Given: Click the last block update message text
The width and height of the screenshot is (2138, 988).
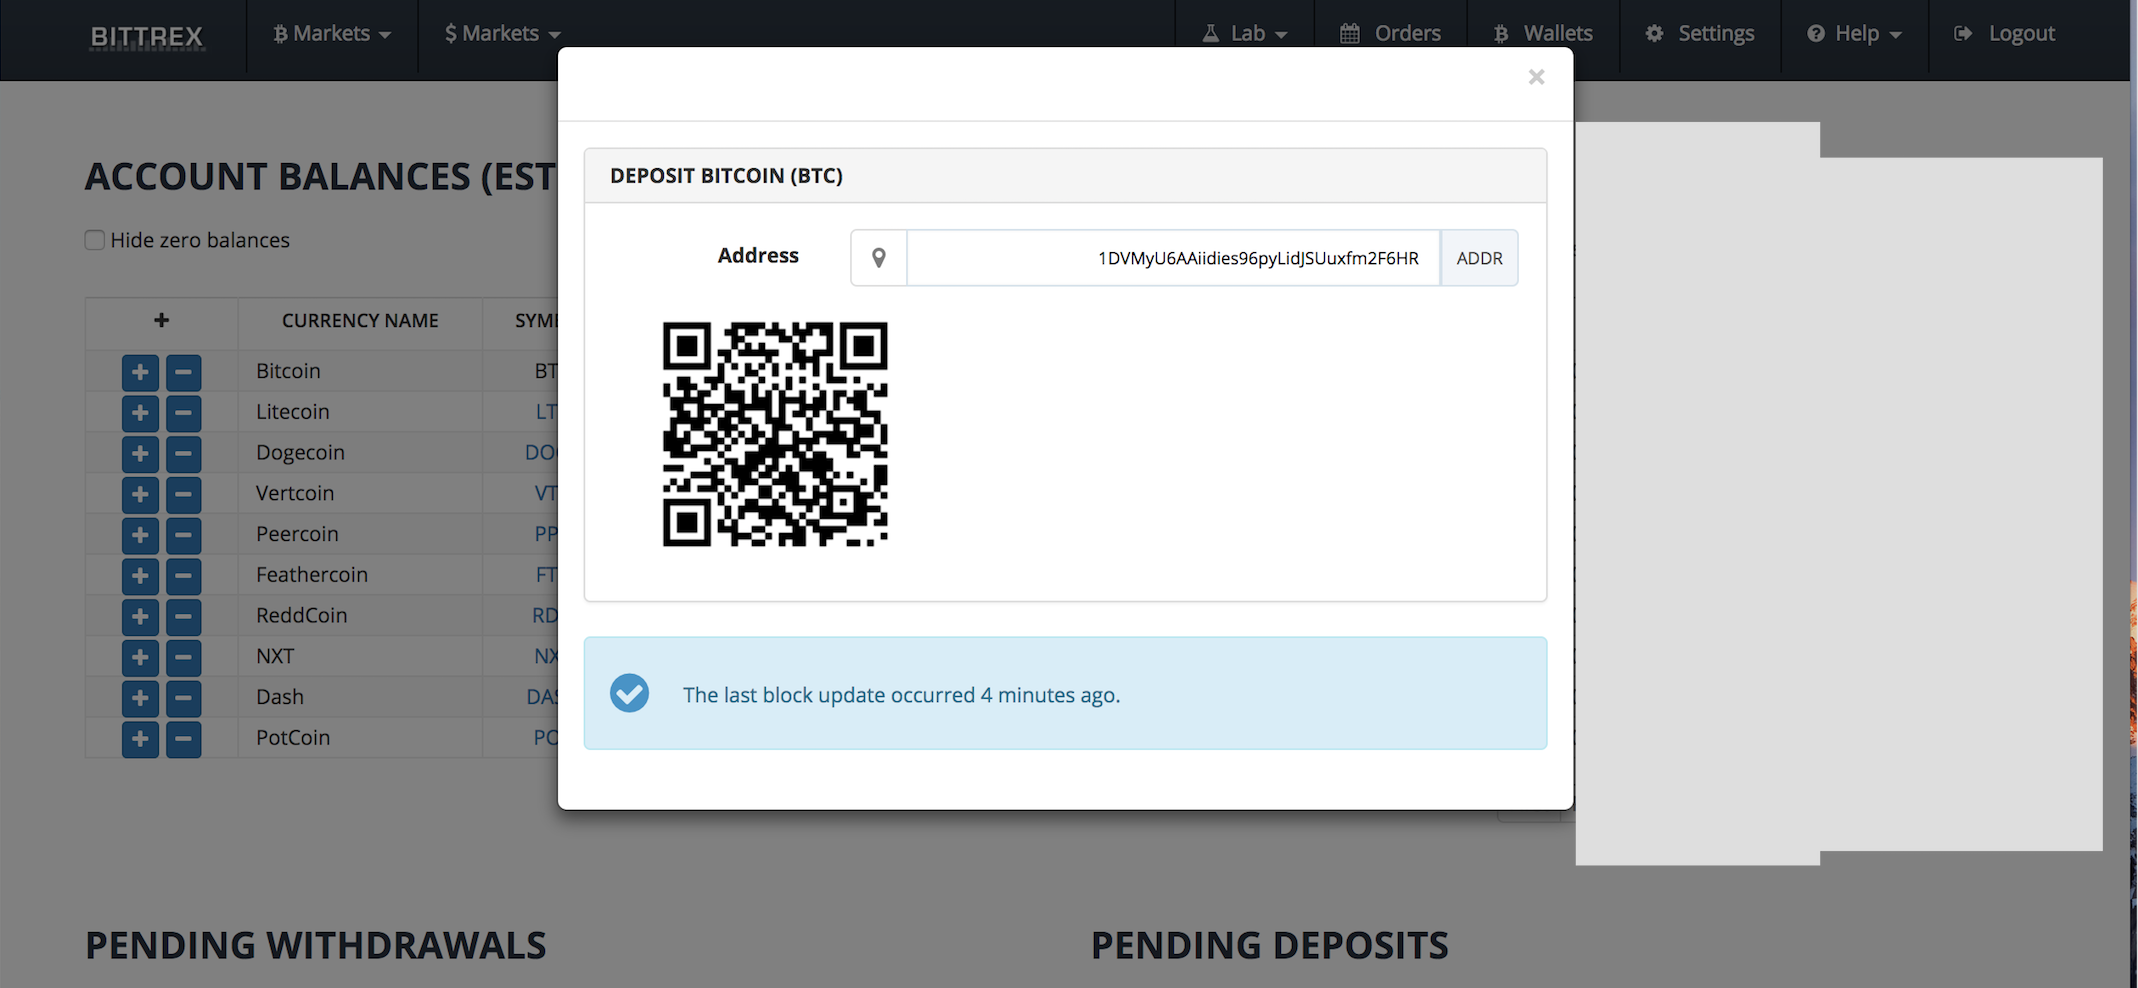Looking at the screenshot, I should coord(901,695).
